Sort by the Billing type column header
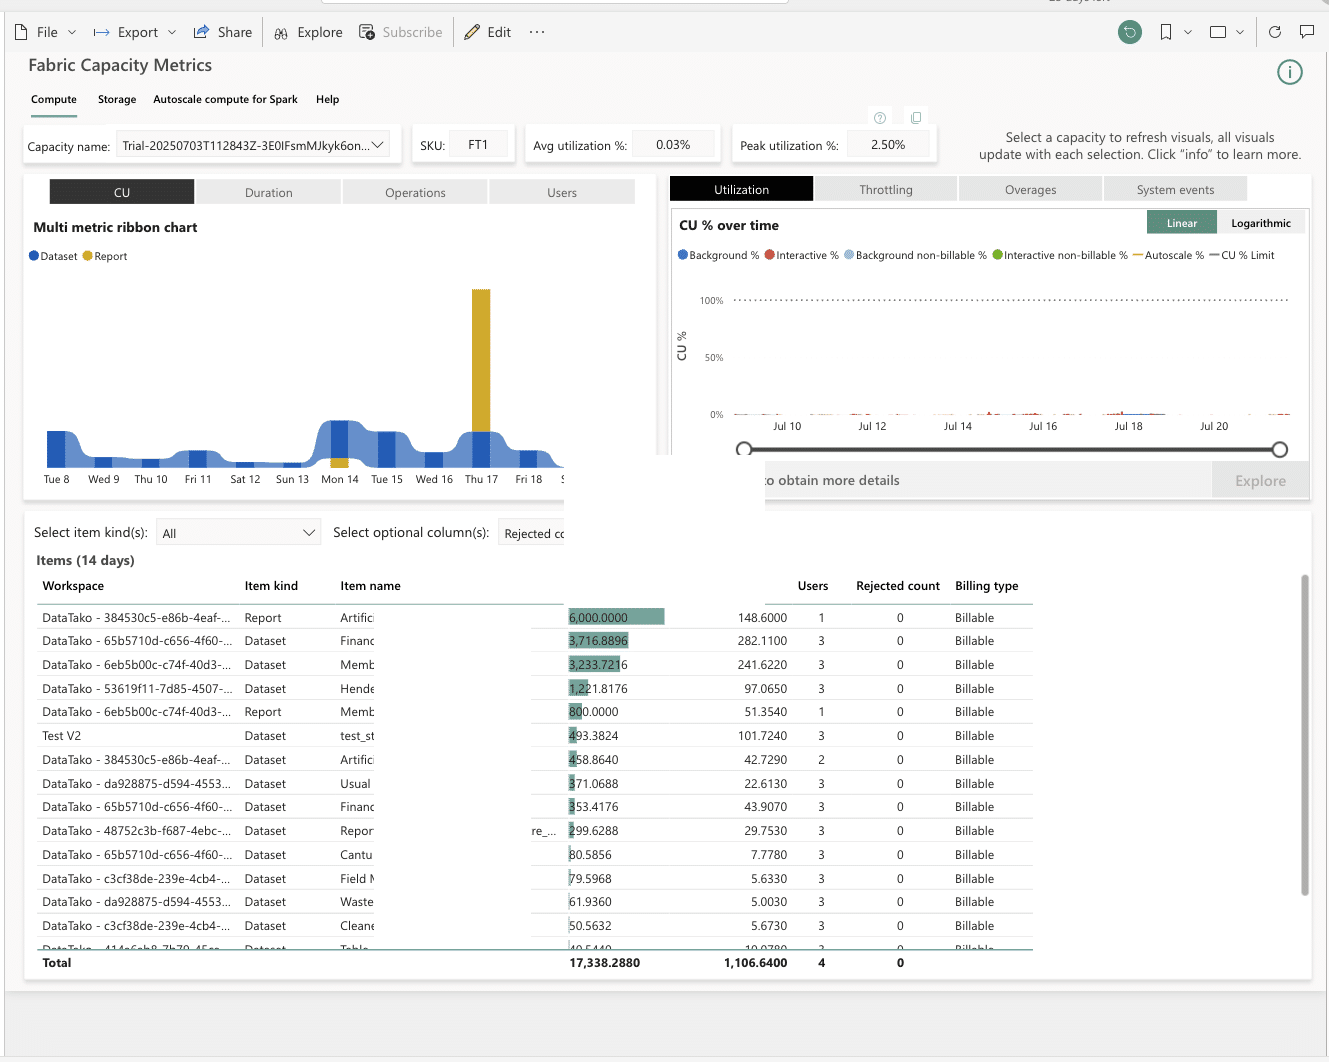 [x=986, y=586]
